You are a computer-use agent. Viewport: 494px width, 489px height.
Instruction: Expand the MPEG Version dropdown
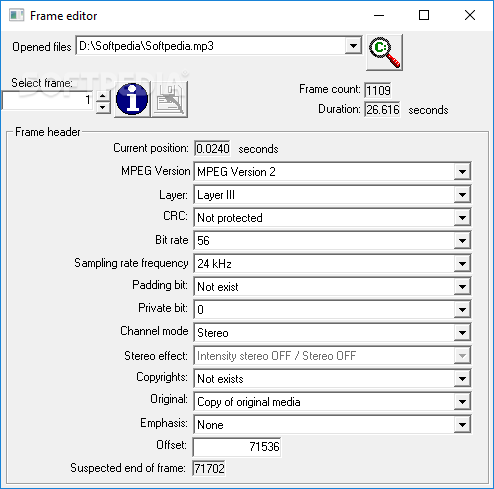coord(462,172)
